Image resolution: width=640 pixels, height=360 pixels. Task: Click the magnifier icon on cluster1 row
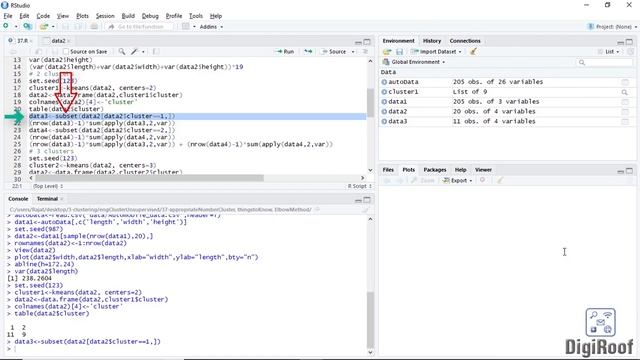[624, 92]
